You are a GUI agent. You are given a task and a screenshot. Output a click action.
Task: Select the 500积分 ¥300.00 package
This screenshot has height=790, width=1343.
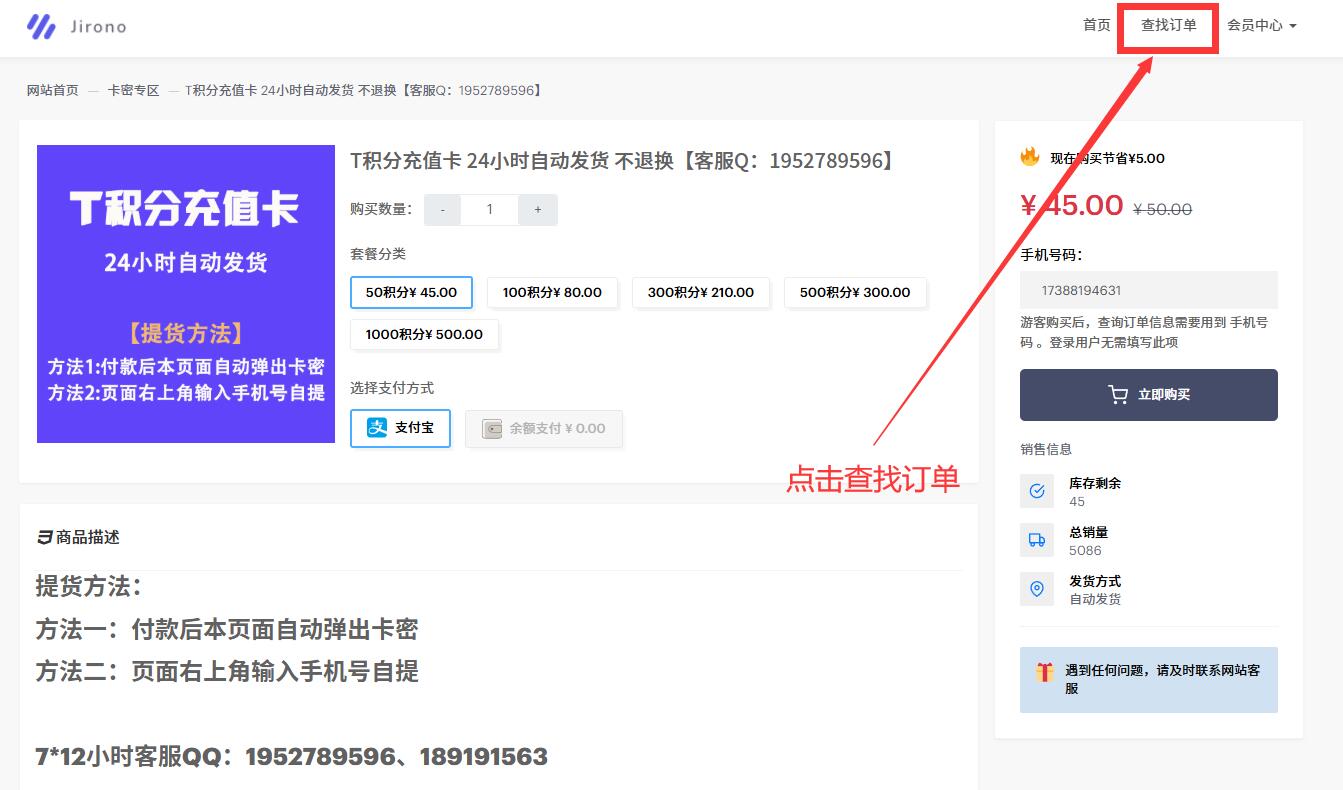point(855,293)
